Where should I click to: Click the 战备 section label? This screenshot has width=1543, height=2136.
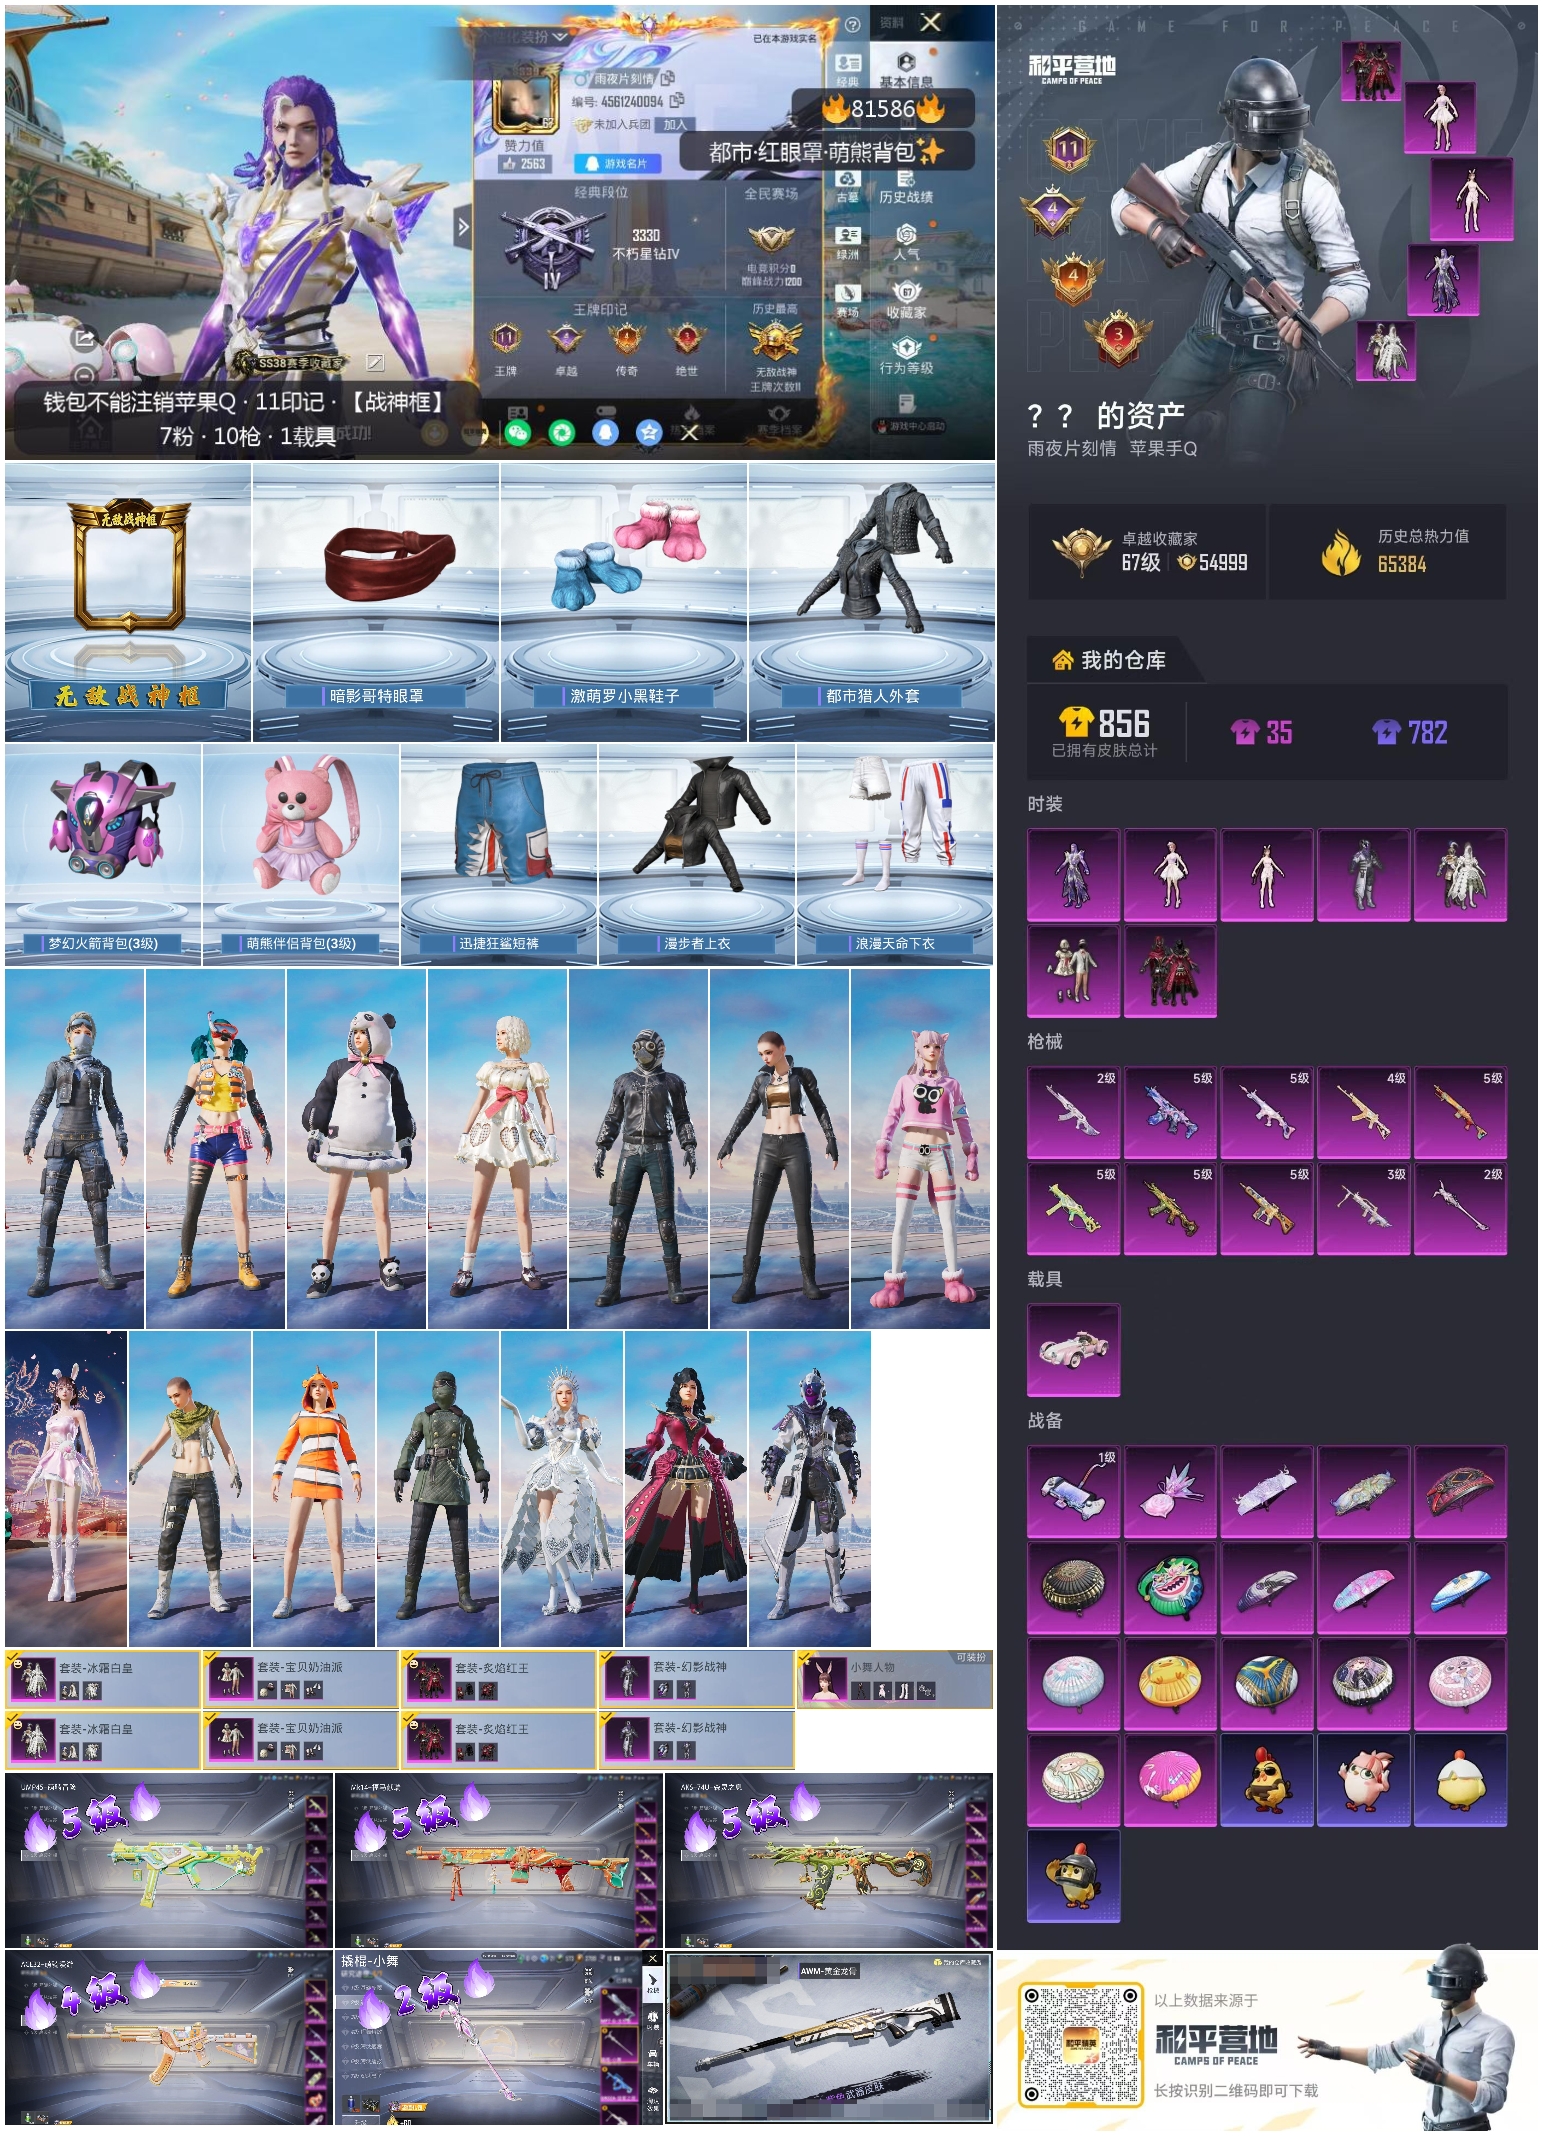[1044, 1420]
